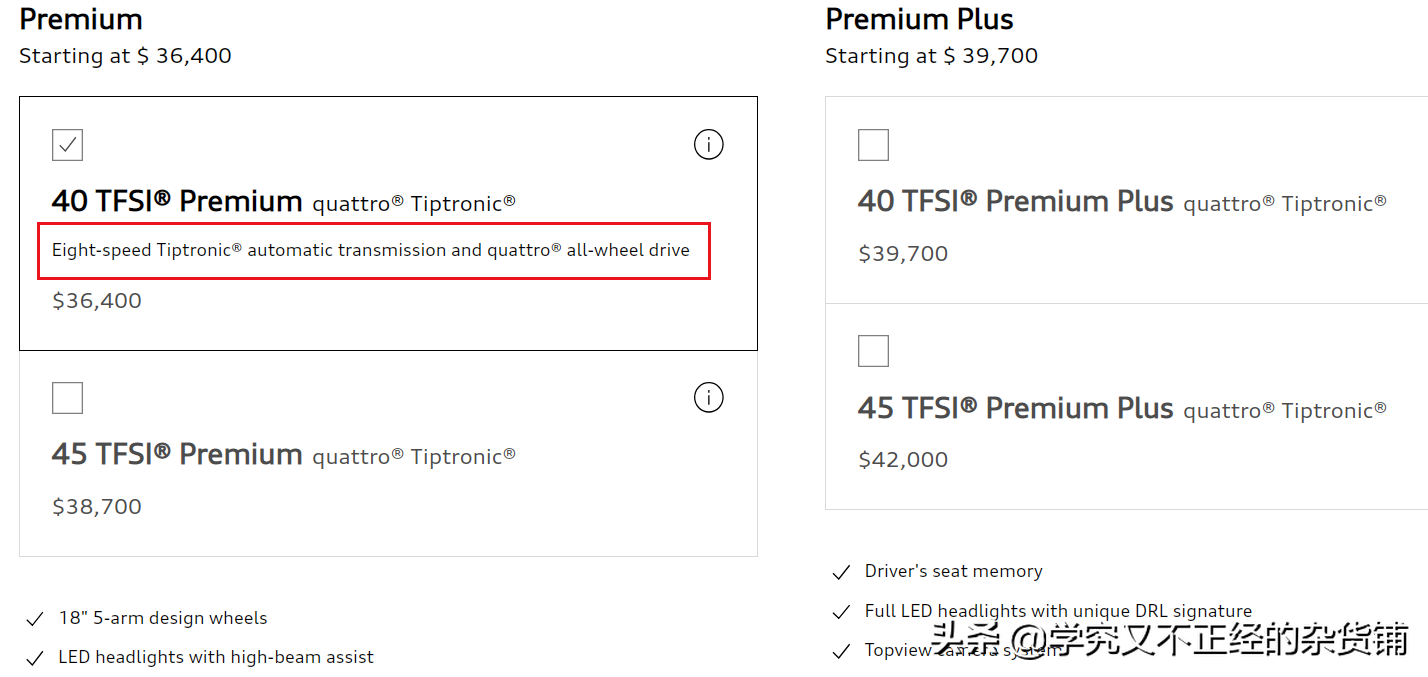Click the Eight-speed Tiptronic description text
Screen dimensions: 1428x677
[x=371, y=250]
